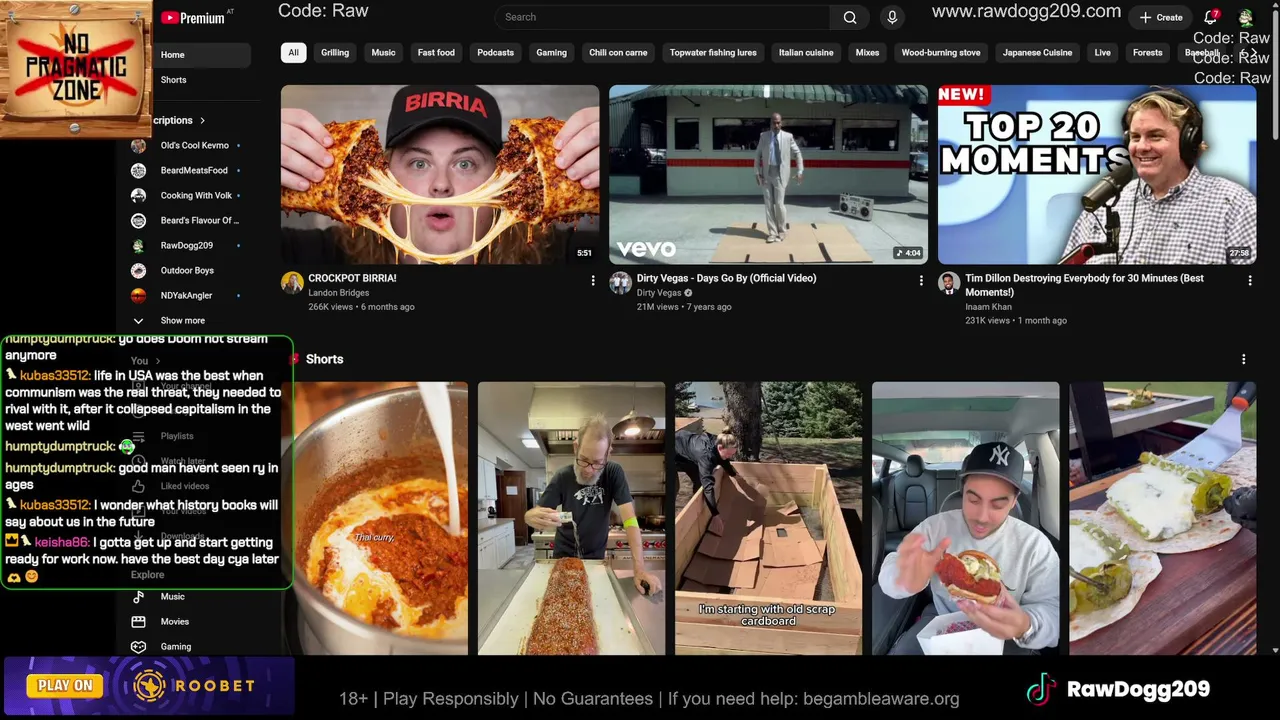Open the account avatar menu

(x=1246, y=18)
